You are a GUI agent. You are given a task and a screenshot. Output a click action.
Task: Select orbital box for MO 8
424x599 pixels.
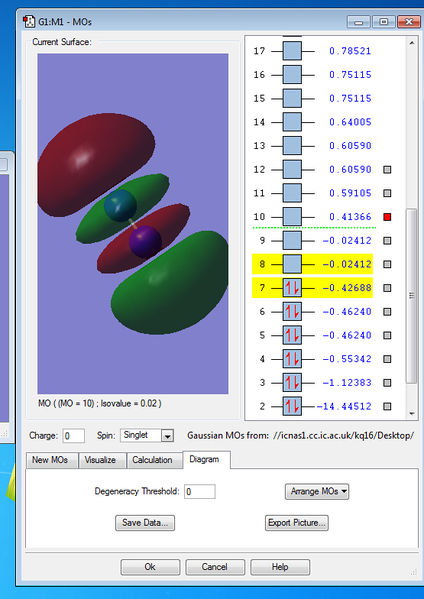(292, 264)
